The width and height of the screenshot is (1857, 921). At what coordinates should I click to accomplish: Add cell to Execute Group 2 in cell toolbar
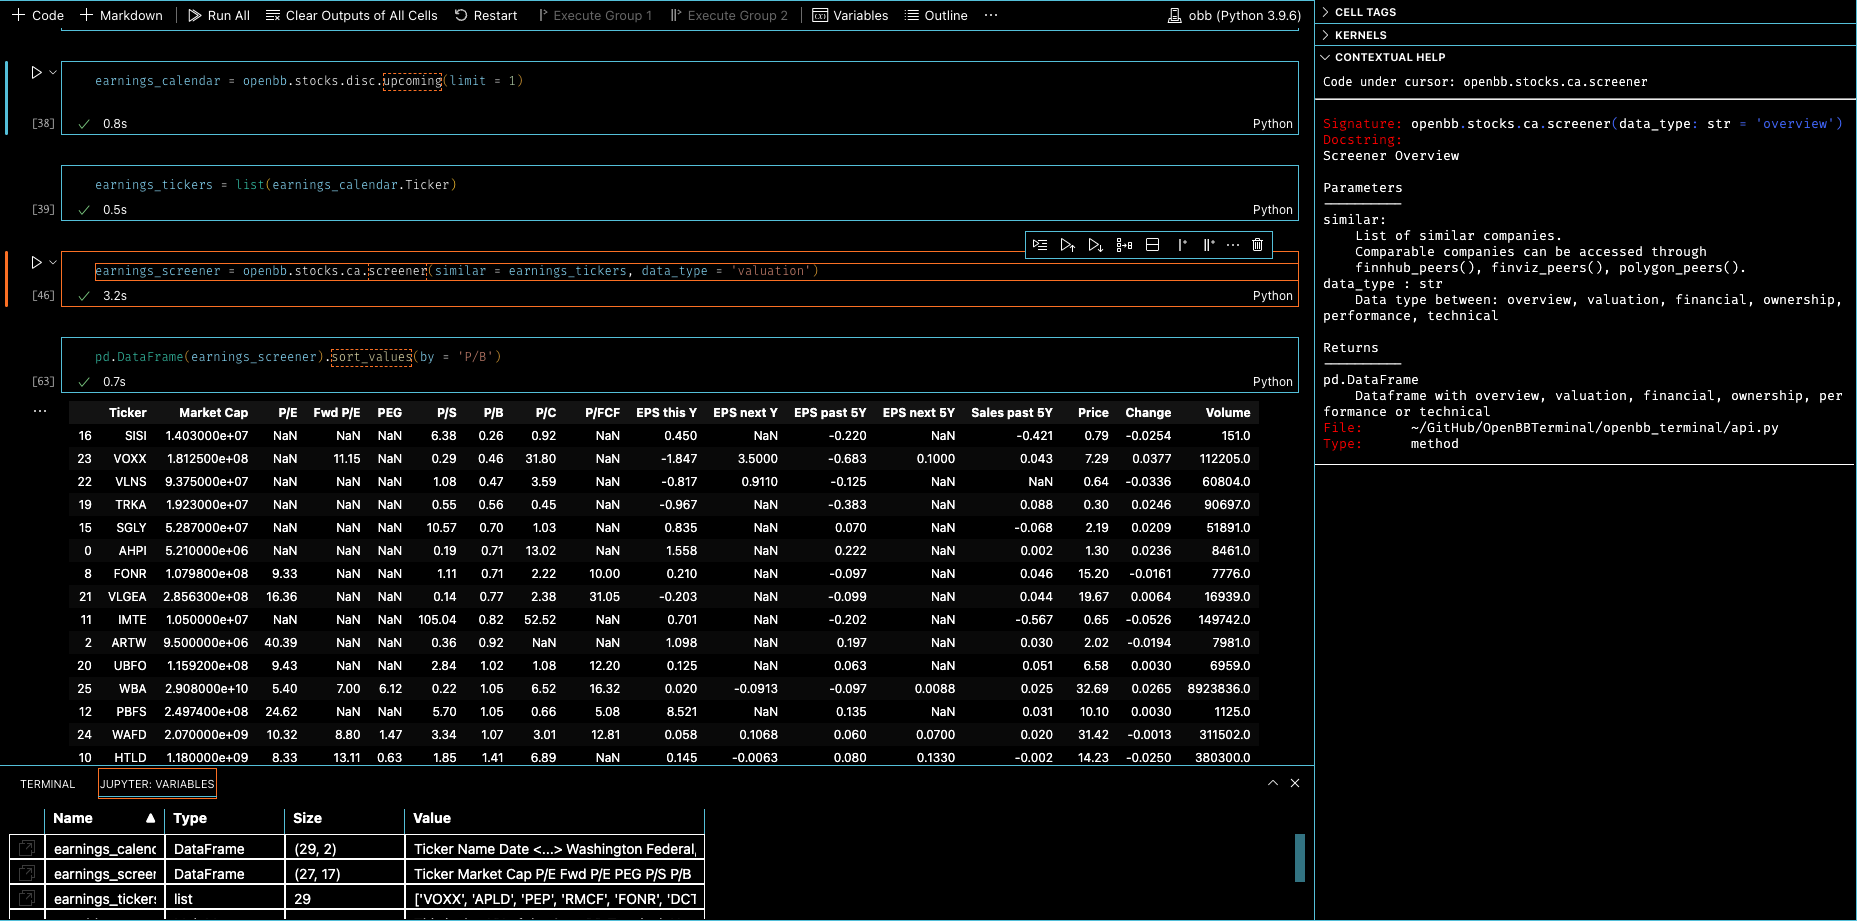pyautogui.click(x=1208, y=245)
